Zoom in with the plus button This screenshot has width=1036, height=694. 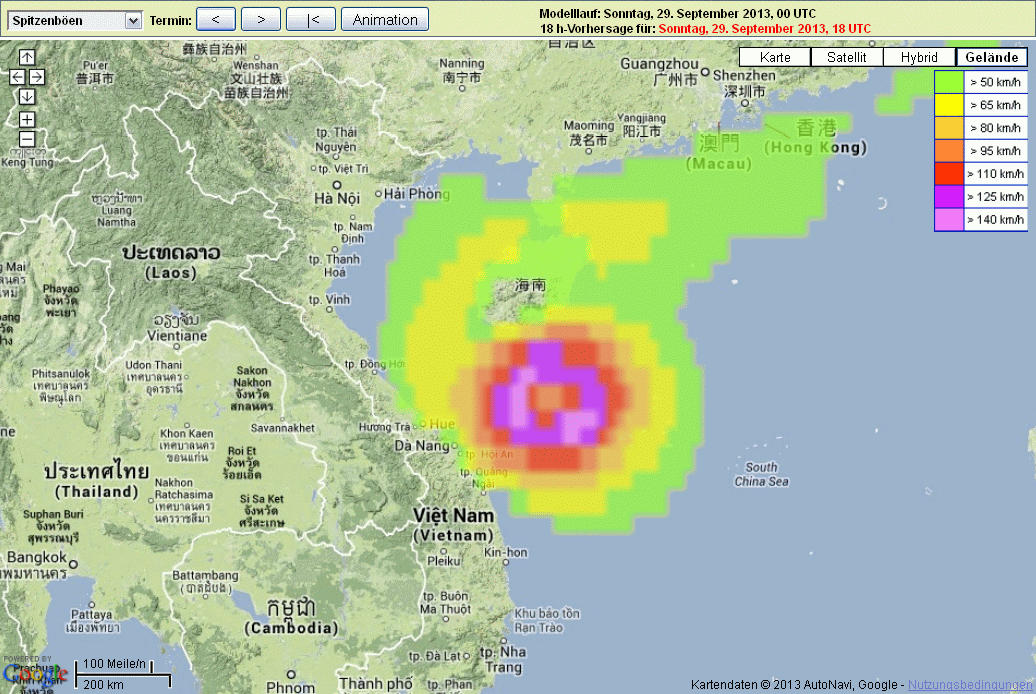[x=27, y=119]
